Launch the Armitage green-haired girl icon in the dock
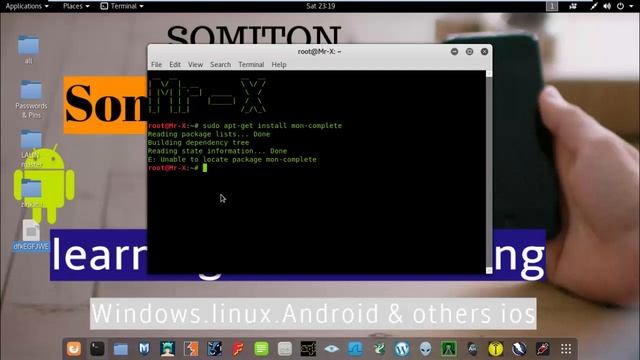 pos(167,349)
